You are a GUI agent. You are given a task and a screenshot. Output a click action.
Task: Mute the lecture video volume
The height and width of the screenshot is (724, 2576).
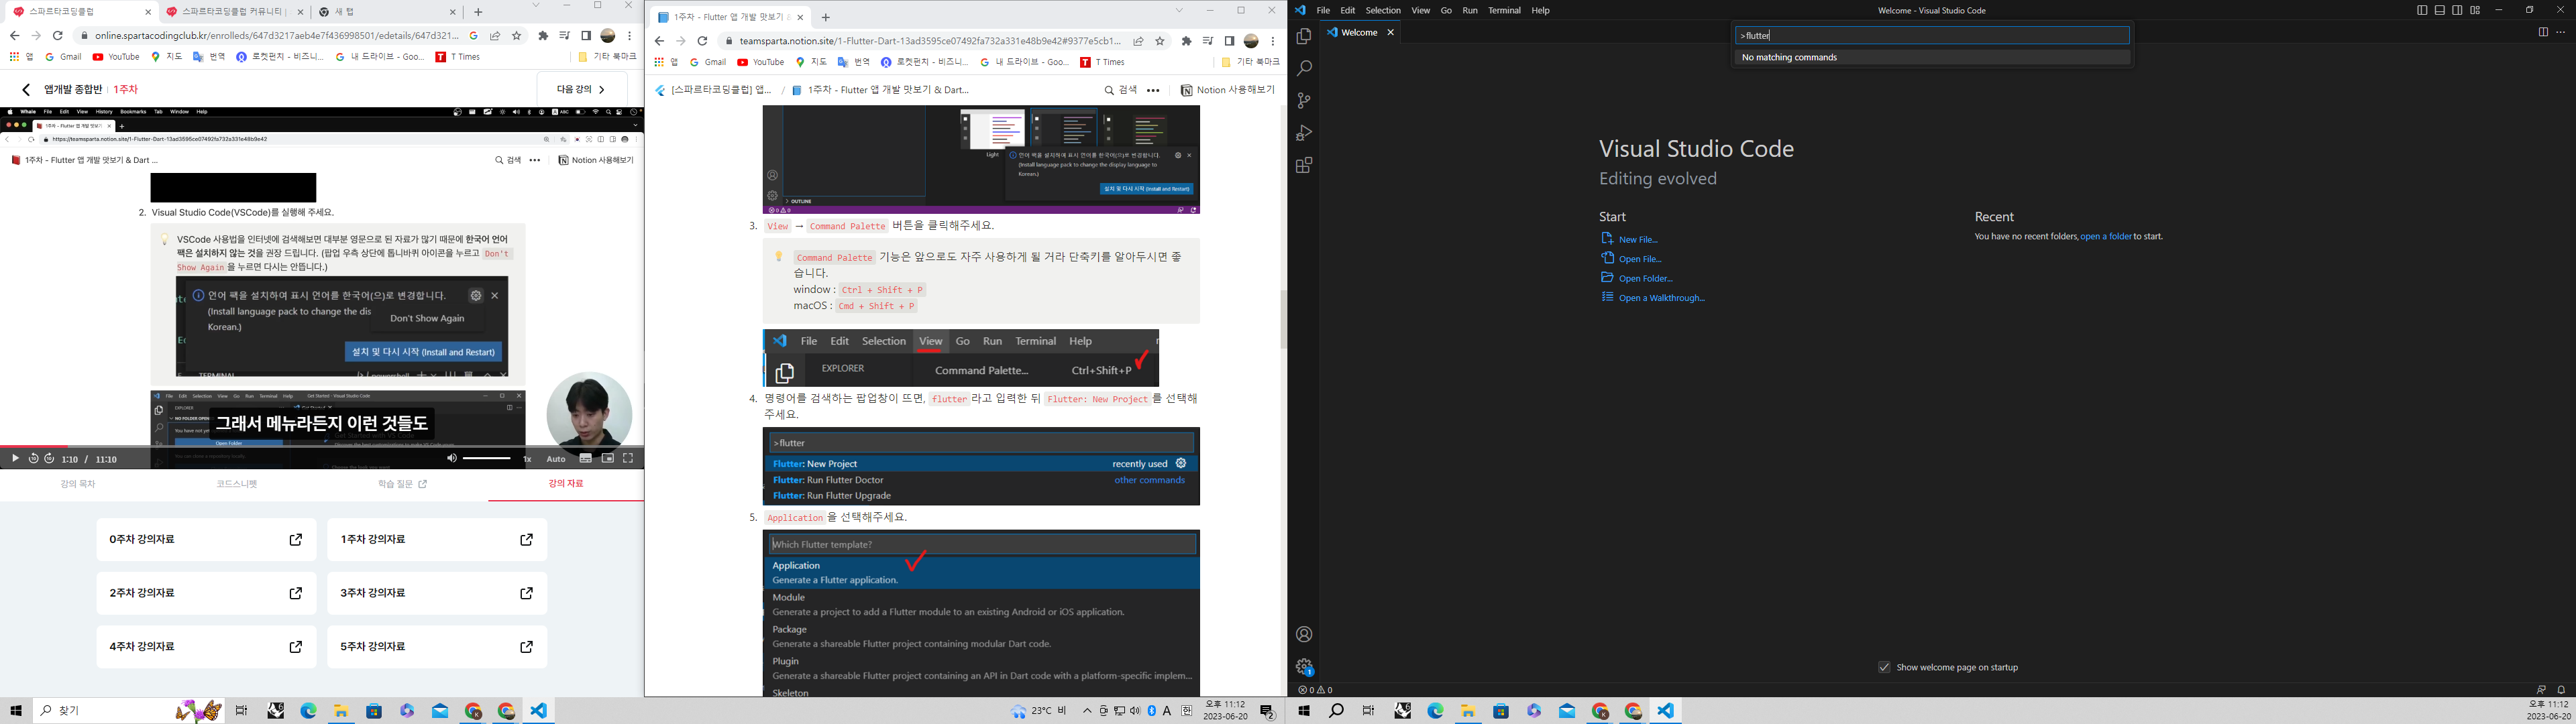coord(451,459)
